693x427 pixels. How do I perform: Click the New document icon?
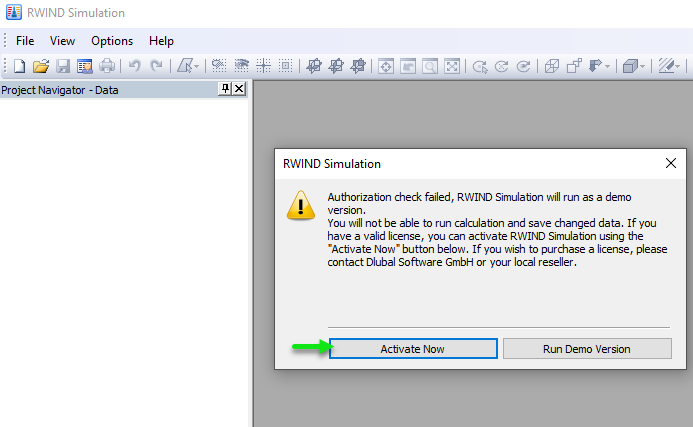(x=19, y=66)
